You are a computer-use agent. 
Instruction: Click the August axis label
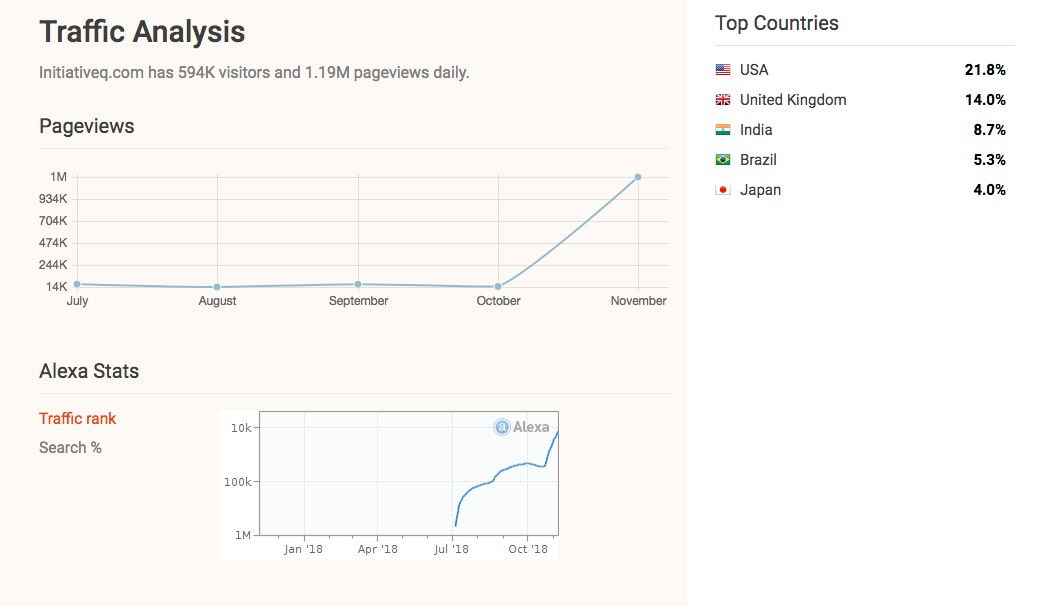[217, 301]
